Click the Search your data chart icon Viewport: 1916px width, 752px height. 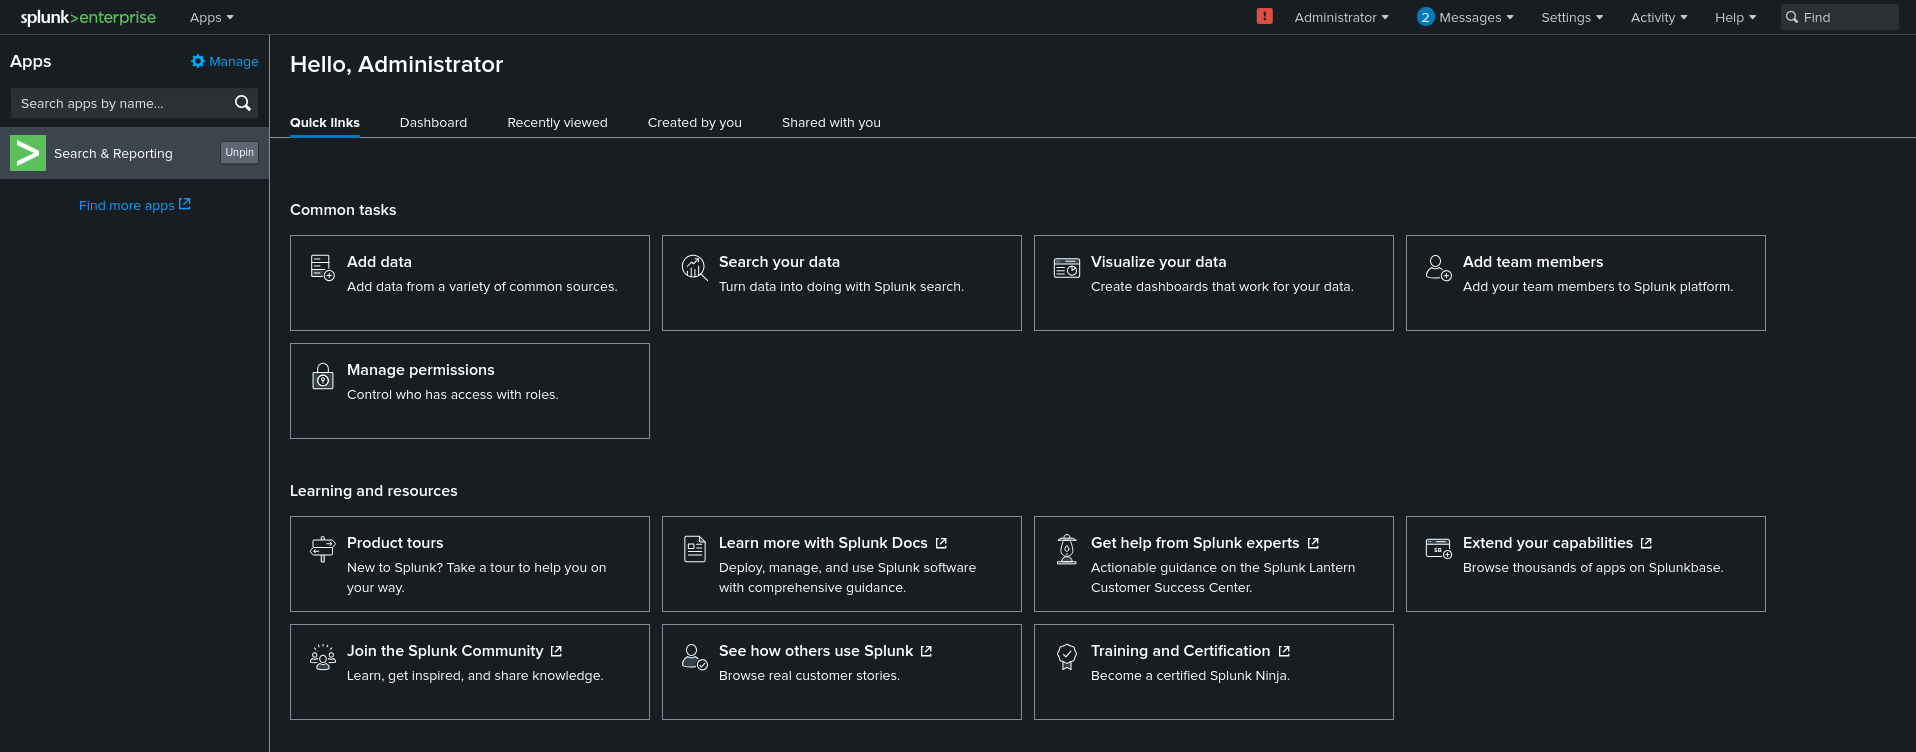[694, 267]
